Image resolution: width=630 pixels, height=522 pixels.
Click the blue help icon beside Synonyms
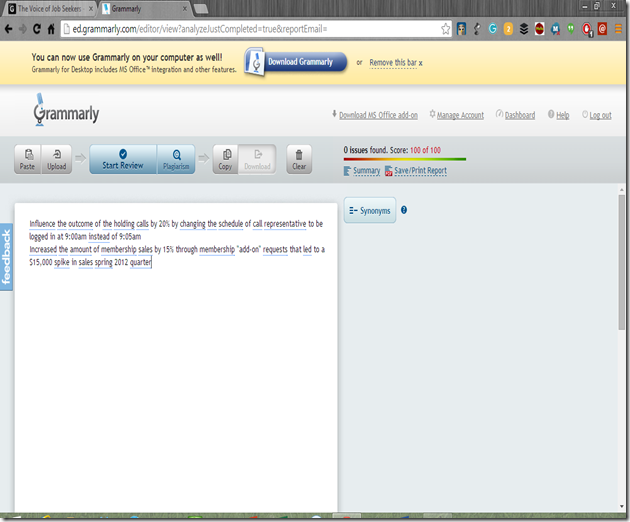404,210
